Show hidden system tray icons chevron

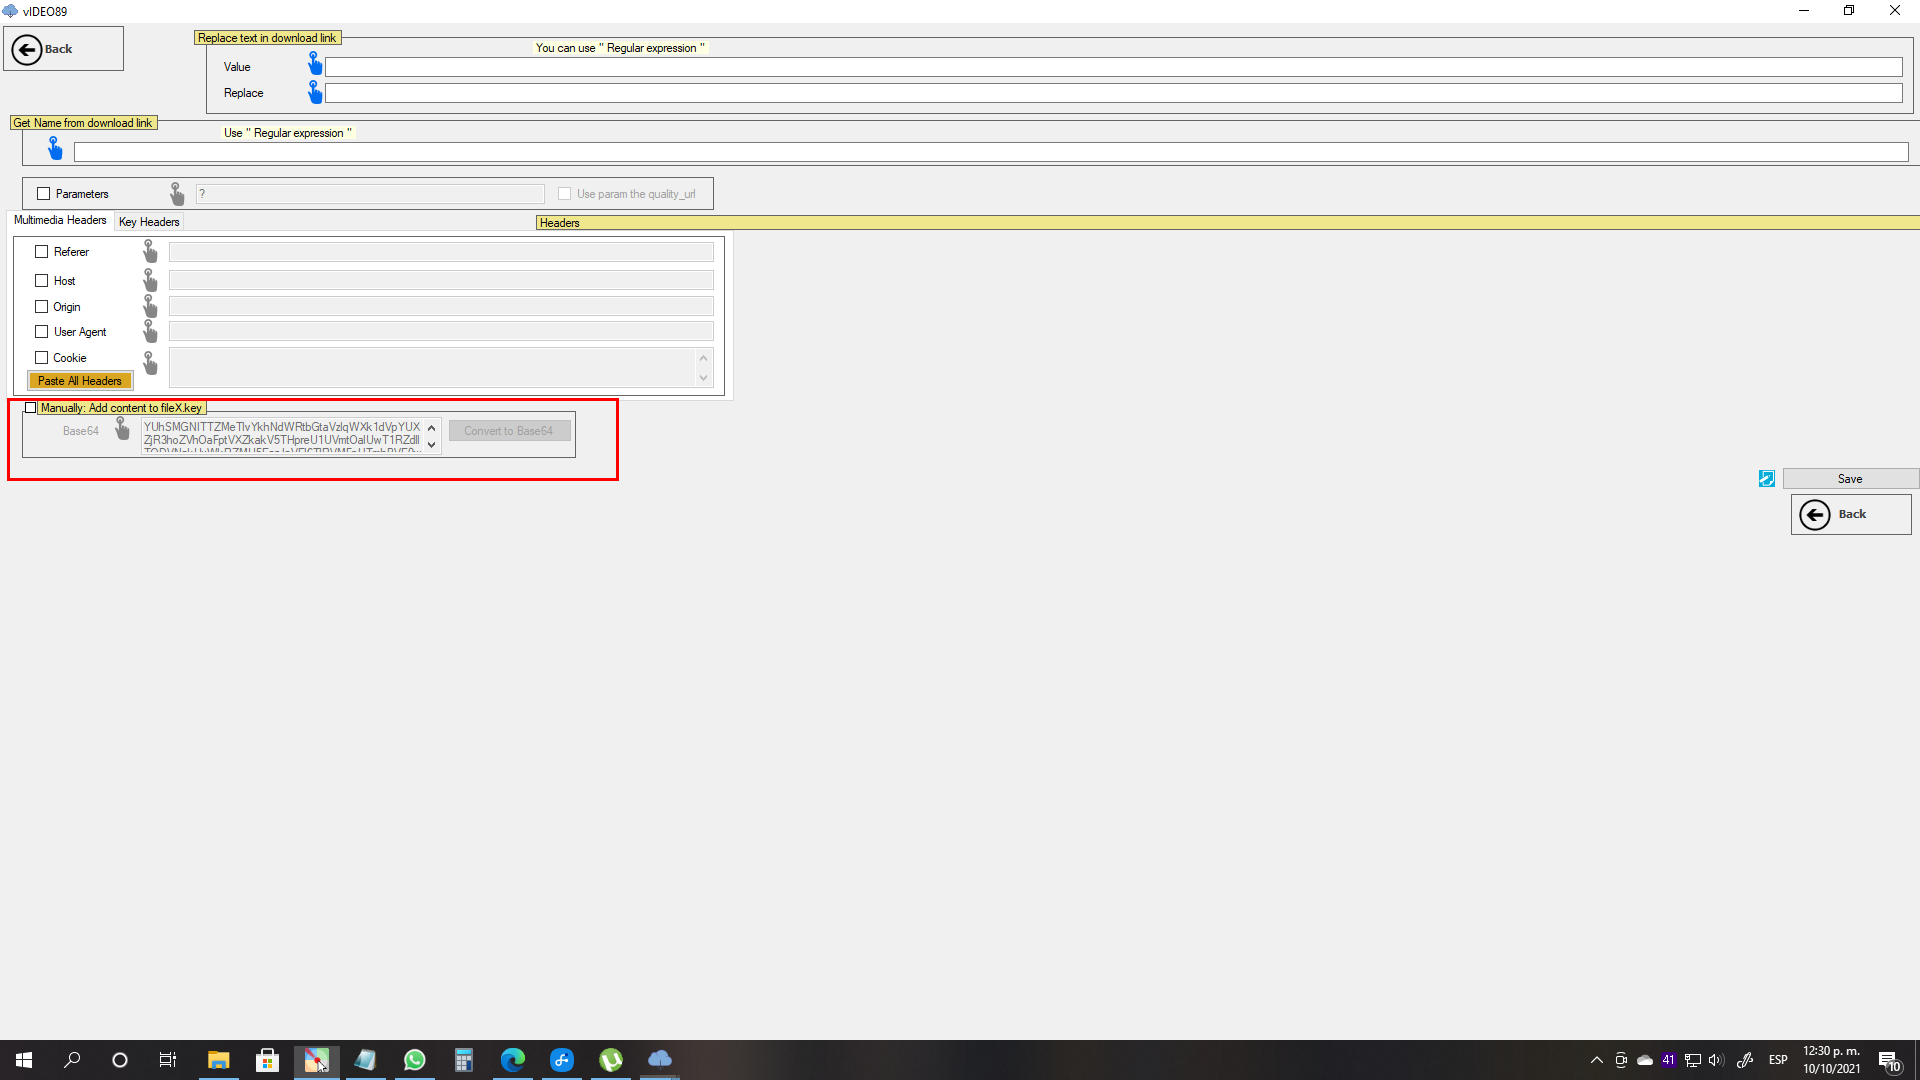(x=1596, y=1060)
